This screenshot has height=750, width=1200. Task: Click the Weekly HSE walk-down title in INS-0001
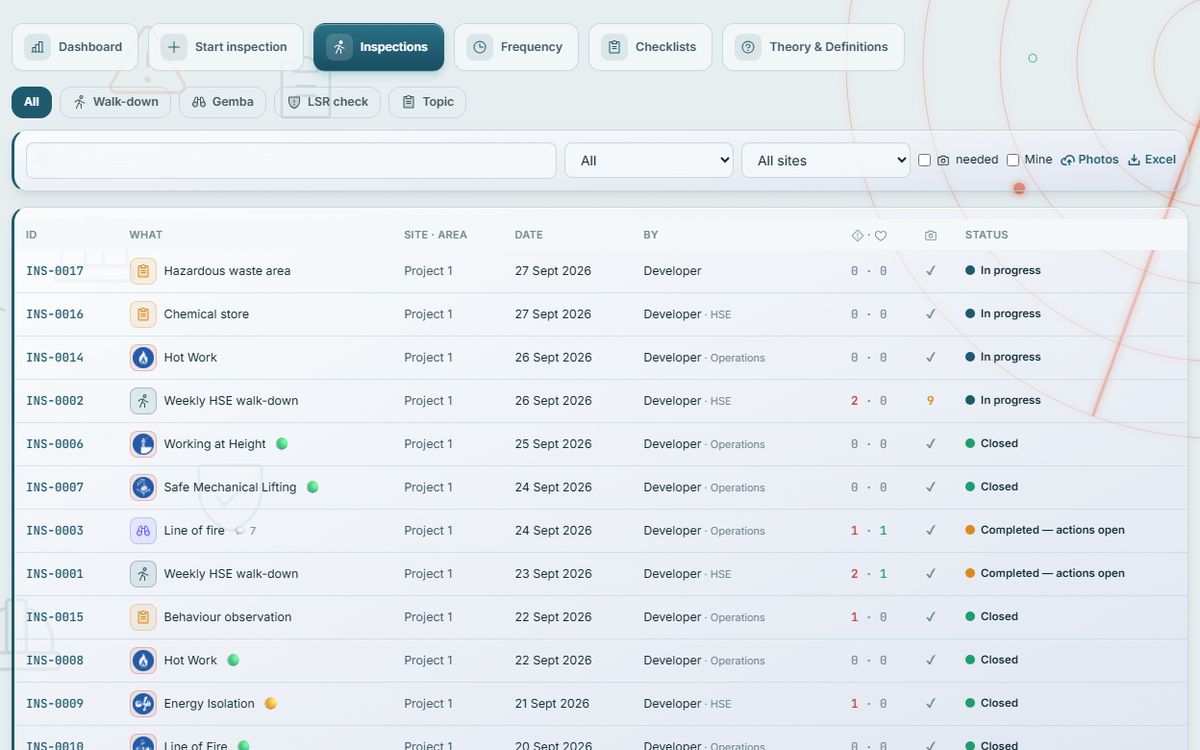pyautogui.click(x=231, y=574)
